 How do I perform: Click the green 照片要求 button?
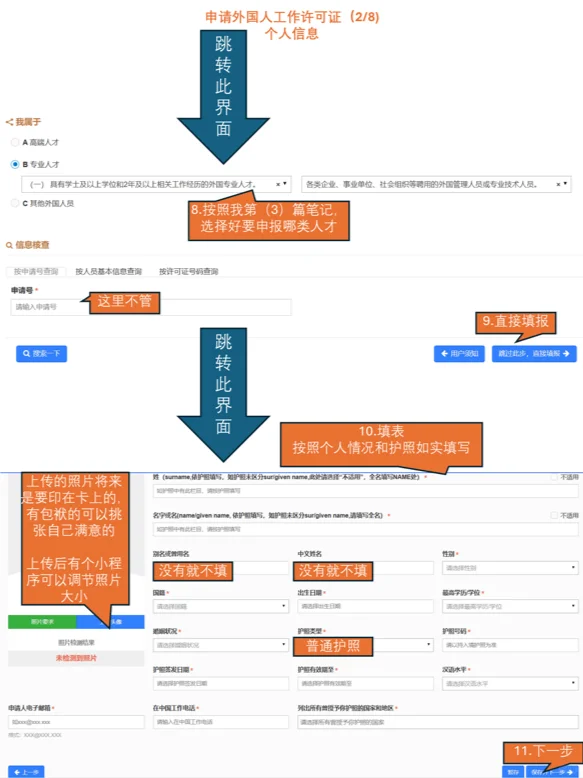pos(42,622)
